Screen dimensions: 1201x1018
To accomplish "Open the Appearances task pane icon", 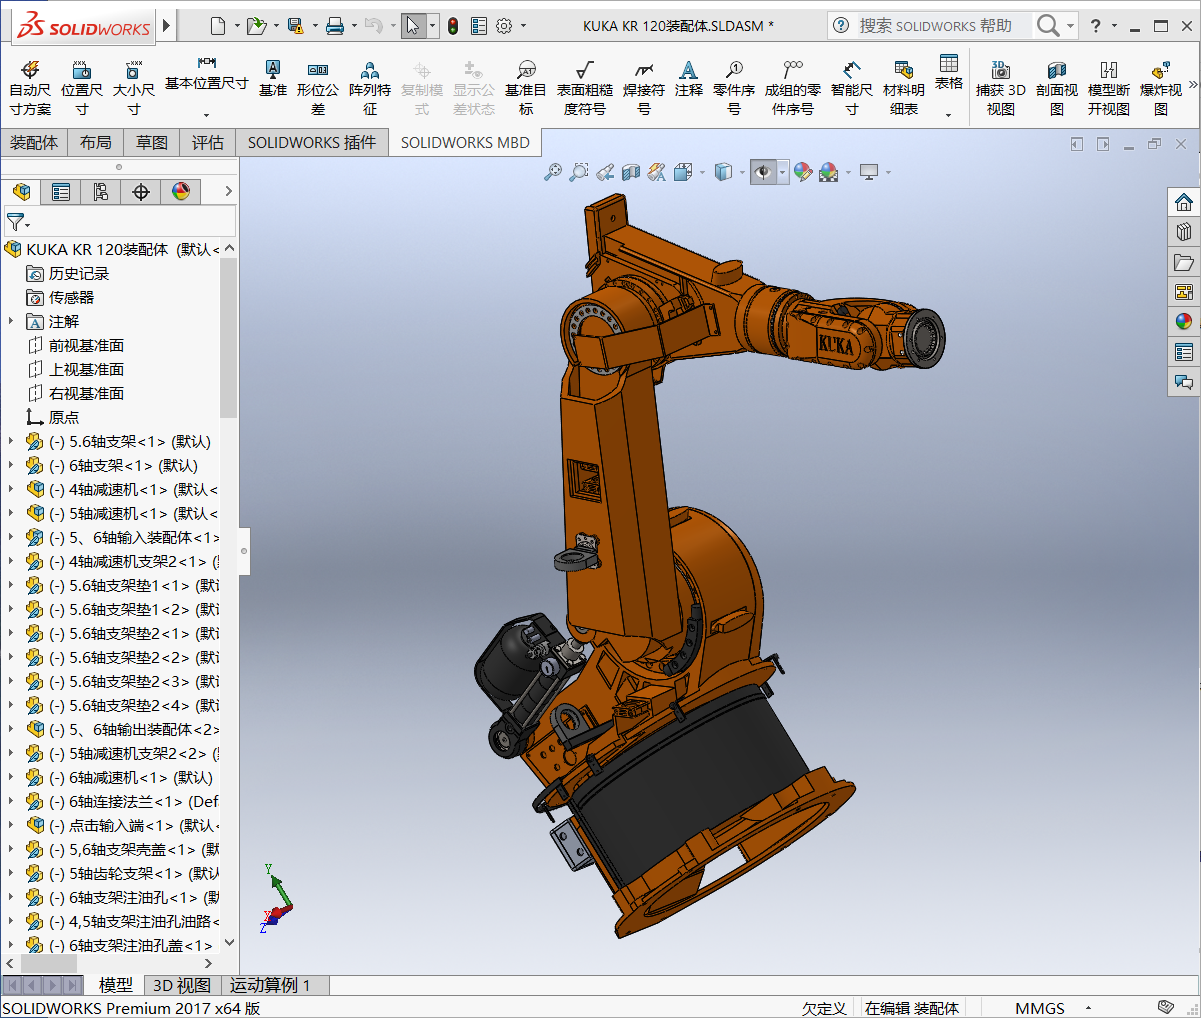I will [1184, 322].
